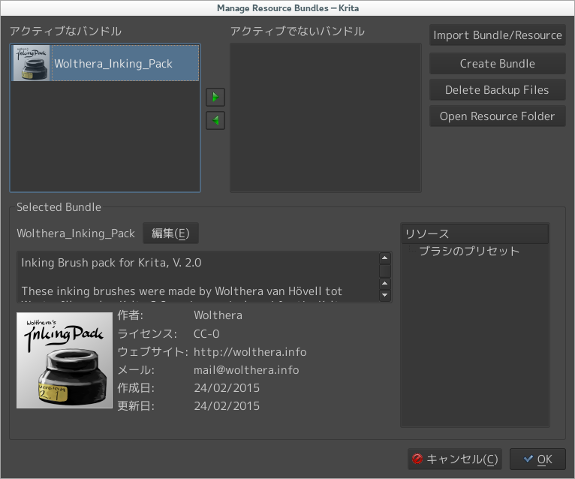Click the empty アクティブでないバンドル list box
This screenshot has height=479, width=575.
click(326, 118)
